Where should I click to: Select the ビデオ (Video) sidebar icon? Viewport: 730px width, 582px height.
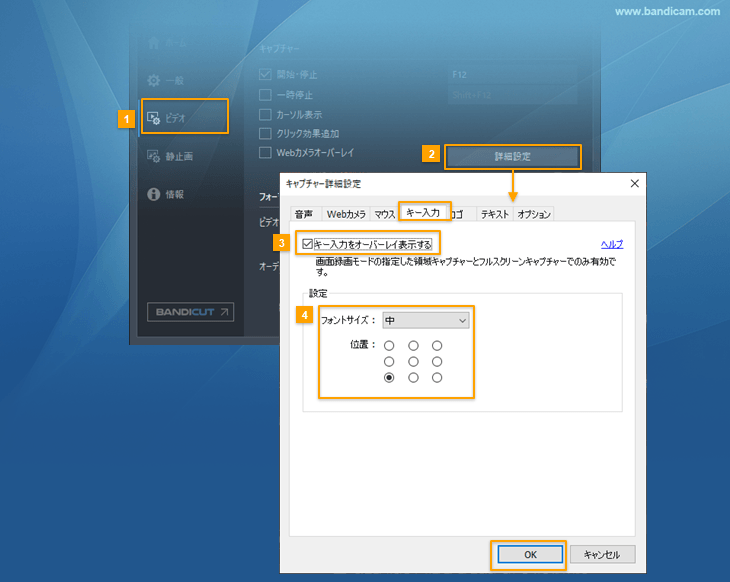pos(154,118)
